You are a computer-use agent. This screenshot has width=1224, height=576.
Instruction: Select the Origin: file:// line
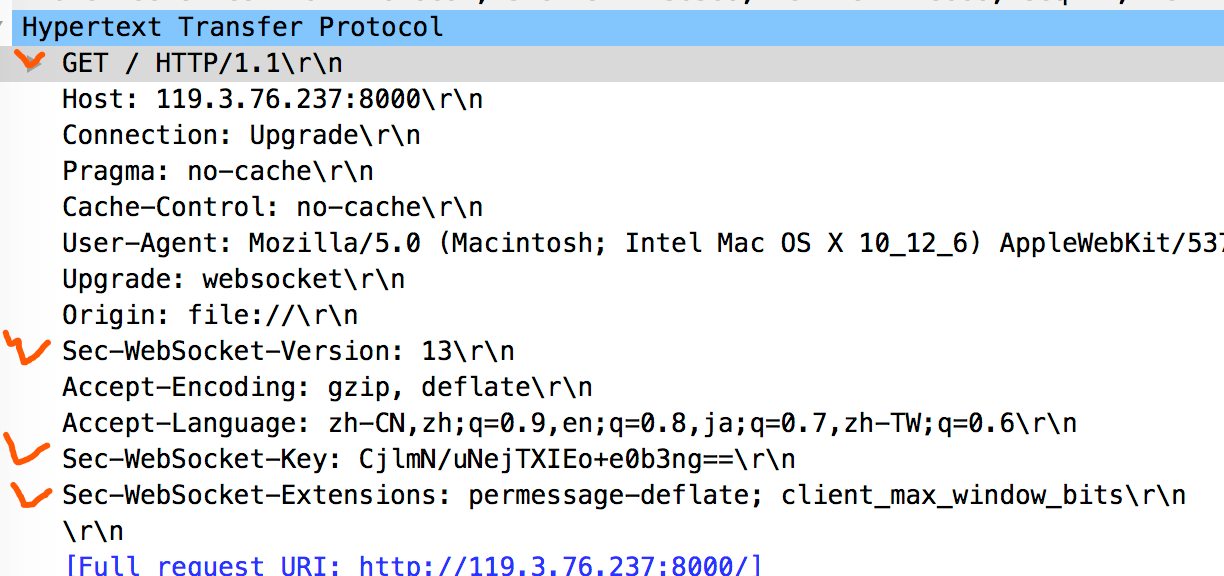(x=210, y=315)
